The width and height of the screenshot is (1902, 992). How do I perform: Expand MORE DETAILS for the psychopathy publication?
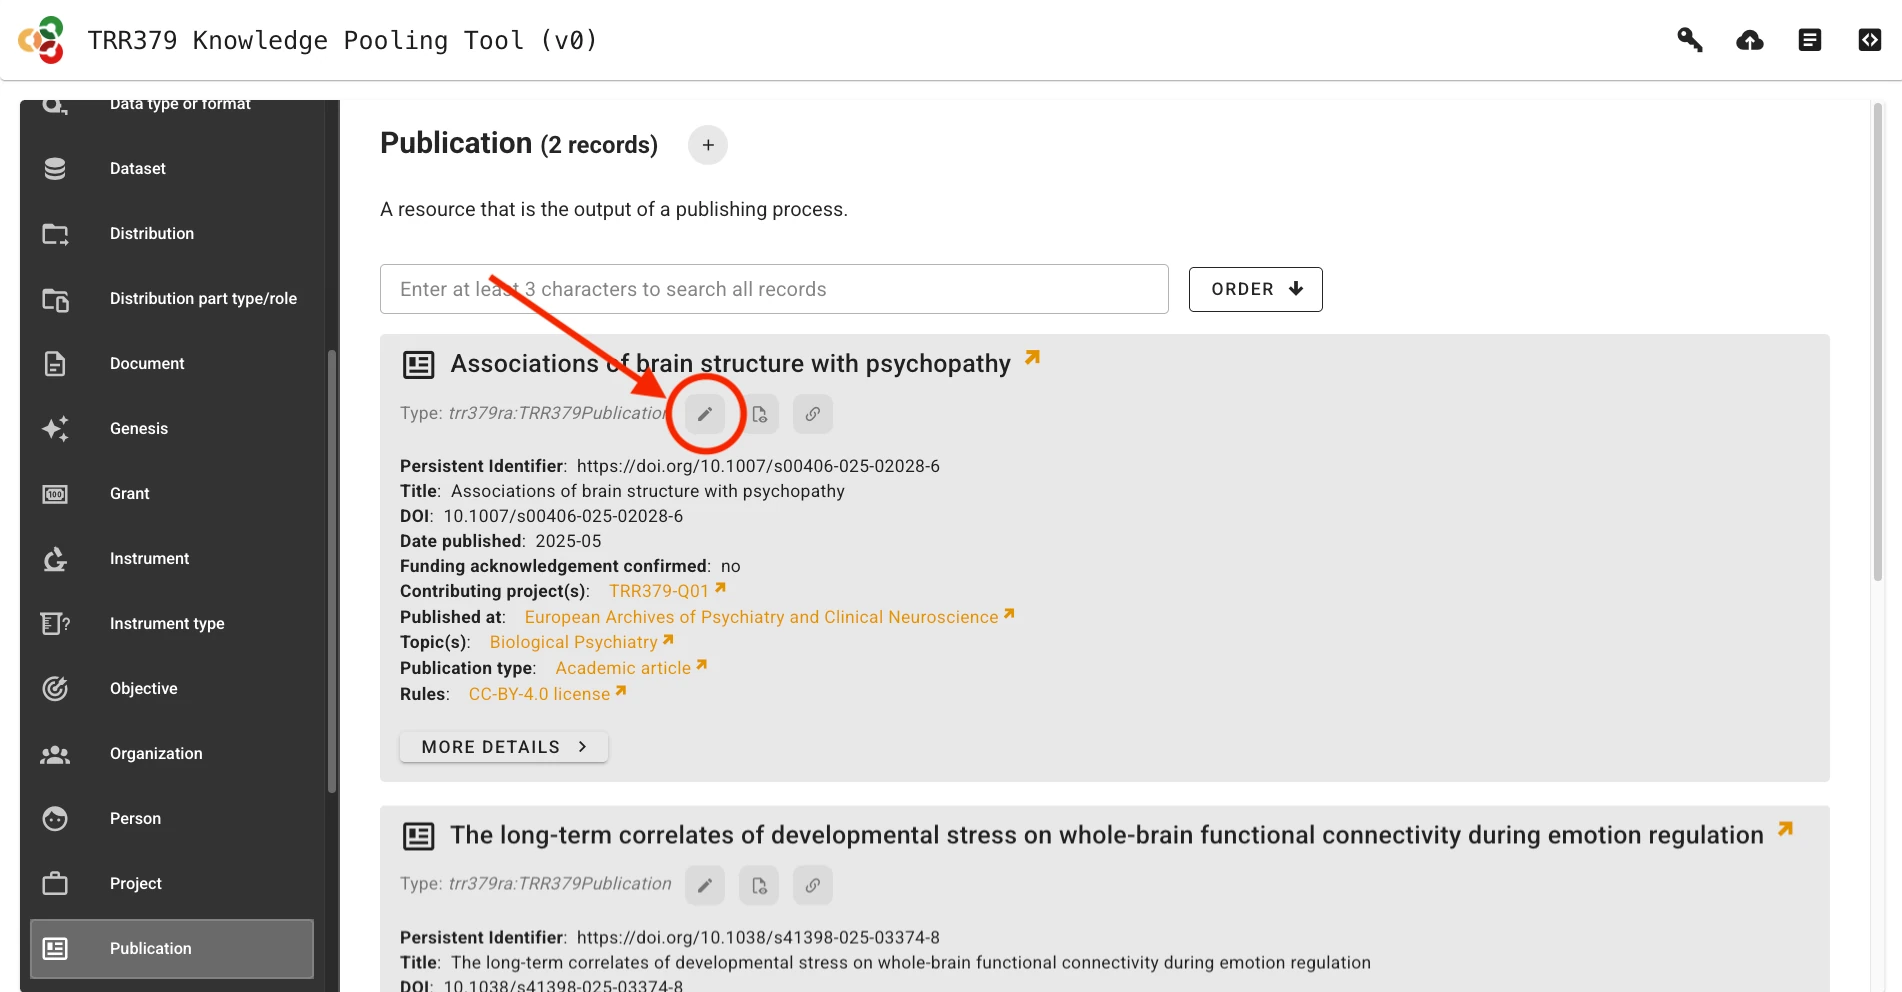pyautogui.click(x=503, y=746)
